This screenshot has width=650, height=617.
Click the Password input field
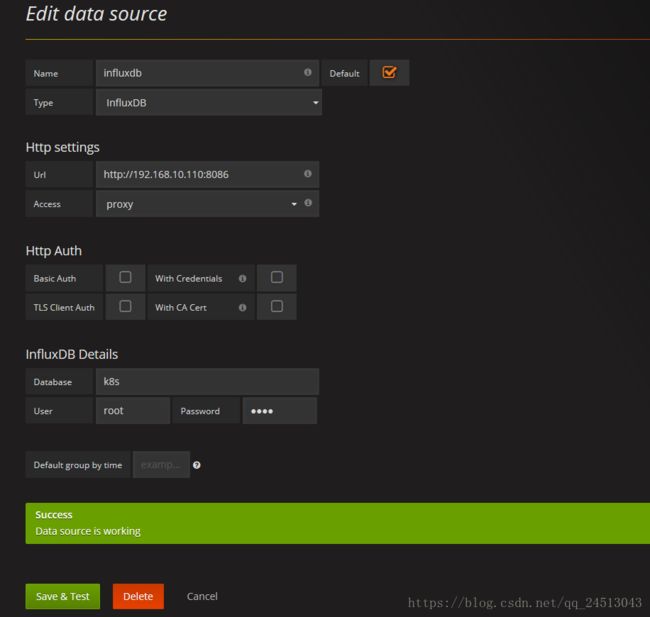point(280,411)
